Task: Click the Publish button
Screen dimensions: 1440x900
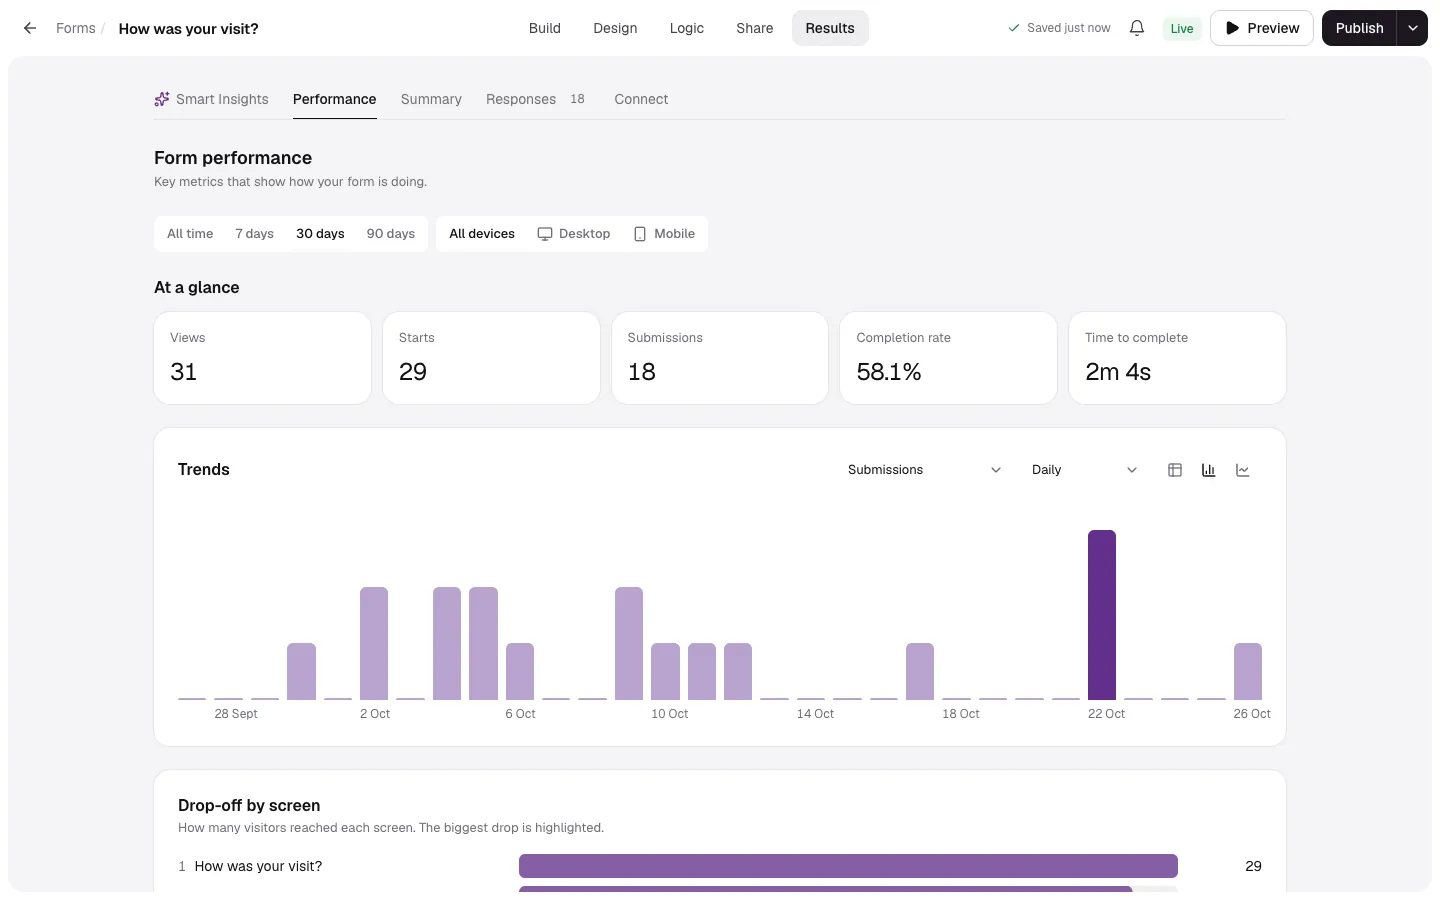Action: pos(1360,28)
